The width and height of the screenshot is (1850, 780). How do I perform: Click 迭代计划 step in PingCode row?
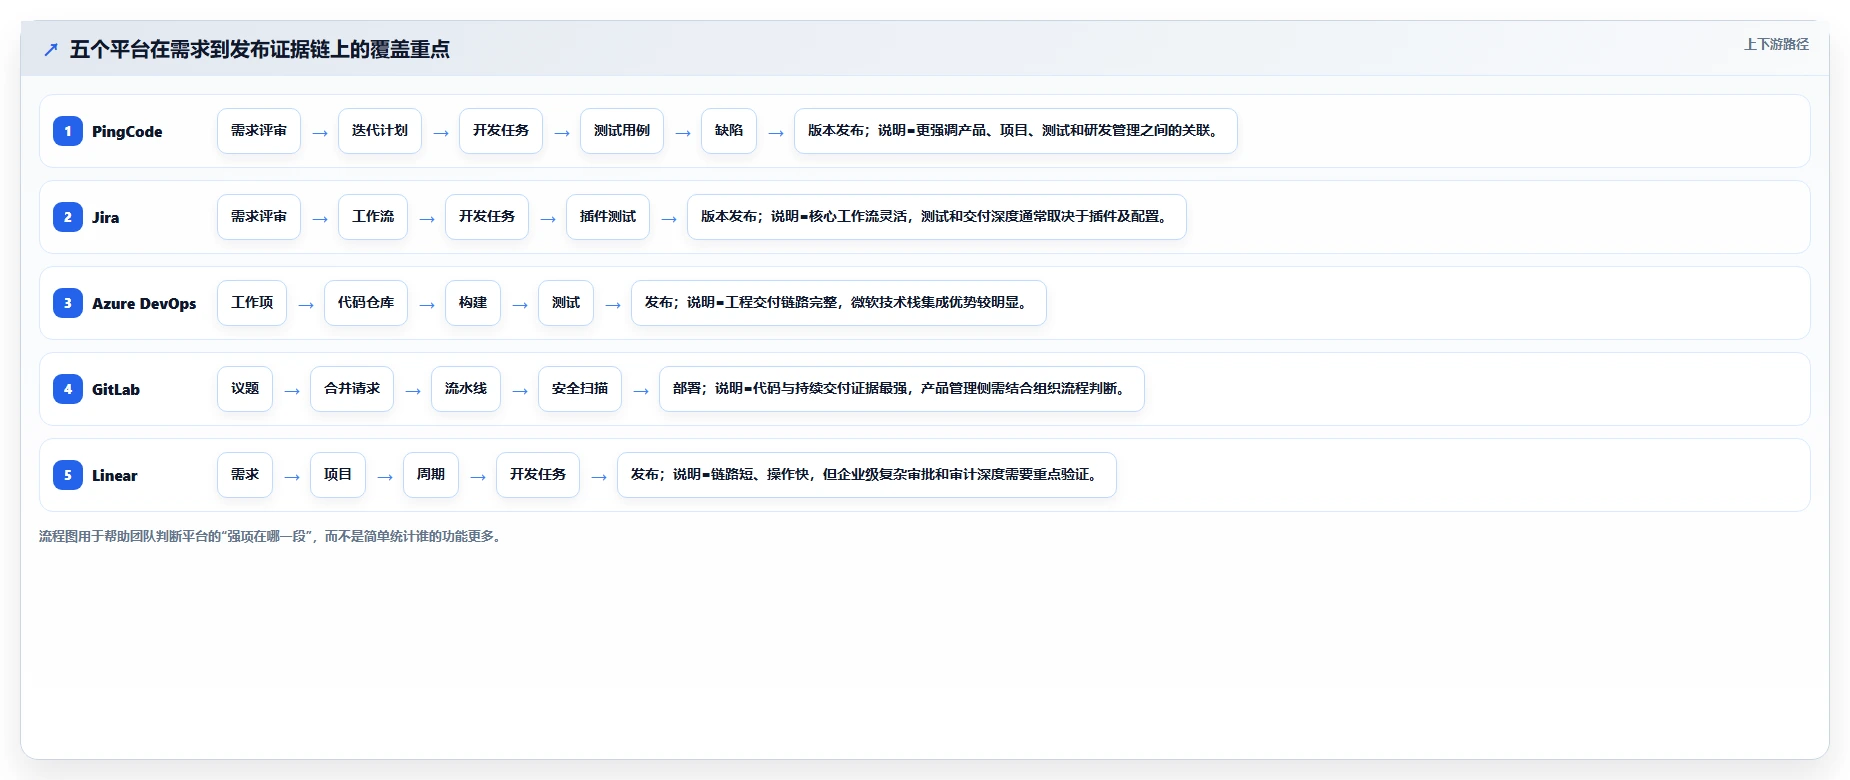tap(380, 131)
